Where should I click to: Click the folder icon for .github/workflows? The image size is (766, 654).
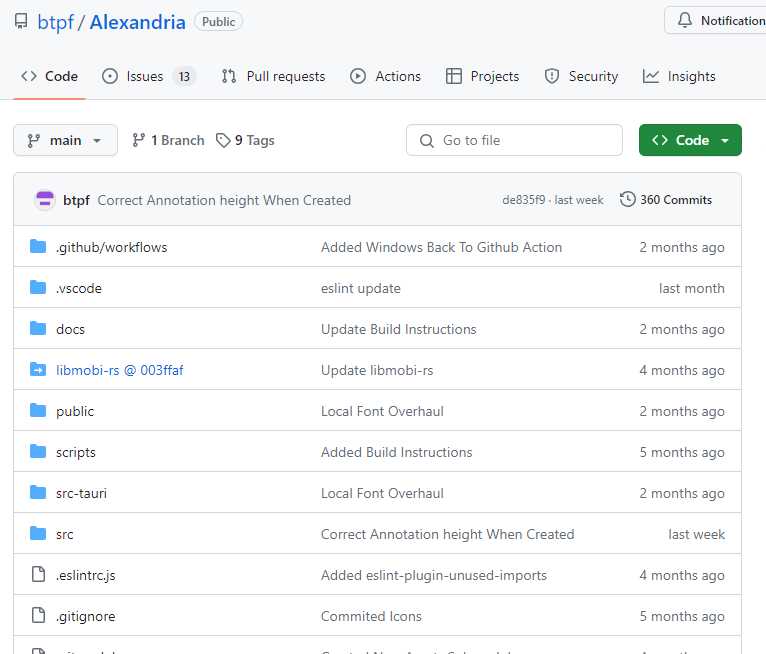click(x=38, y=247)
